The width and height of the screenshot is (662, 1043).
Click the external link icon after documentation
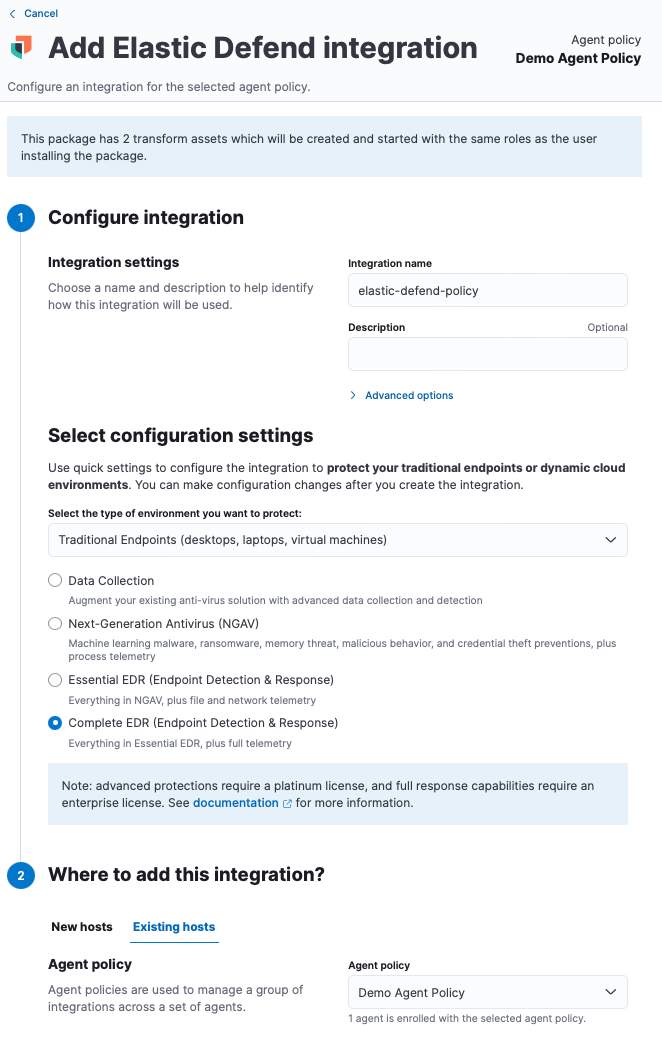point(288,803)
